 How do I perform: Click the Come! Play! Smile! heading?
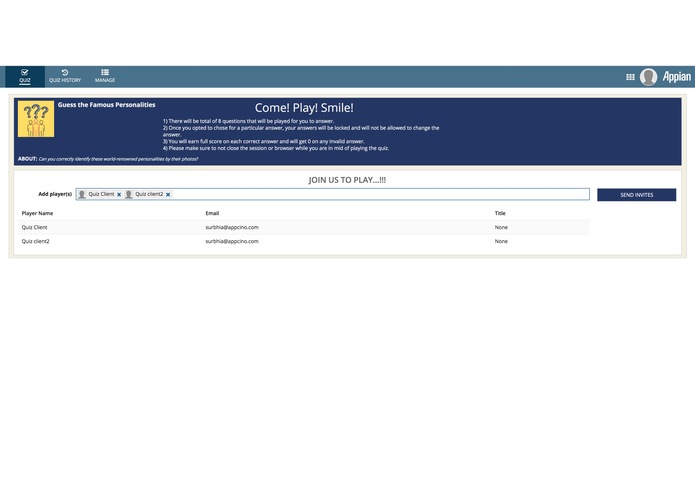(304, 108)
